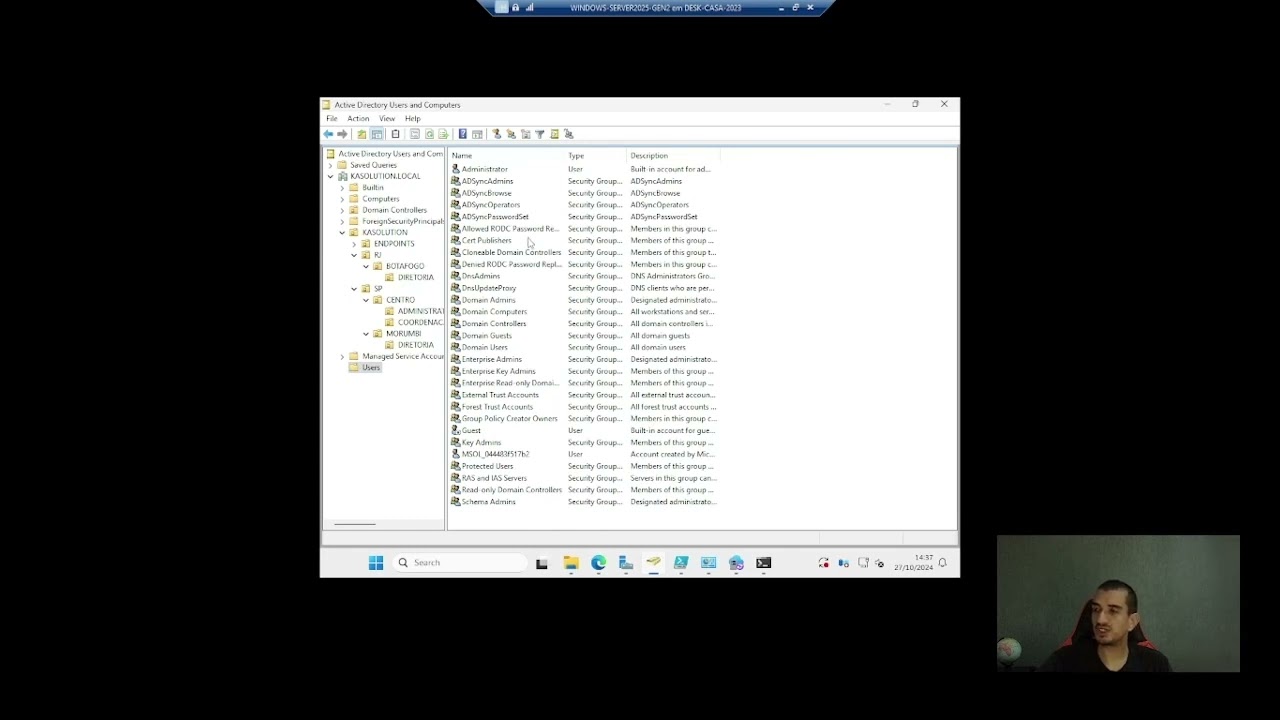Image resolution: width=1280 pixels, height=720 pixels.
Task: Expand the ENDPOINTS organizational unit
Action: click(x=354, y=244)
